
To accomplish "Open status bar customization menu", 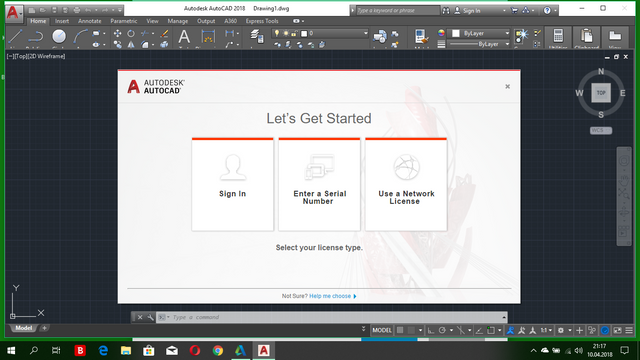I will (629, 330).
